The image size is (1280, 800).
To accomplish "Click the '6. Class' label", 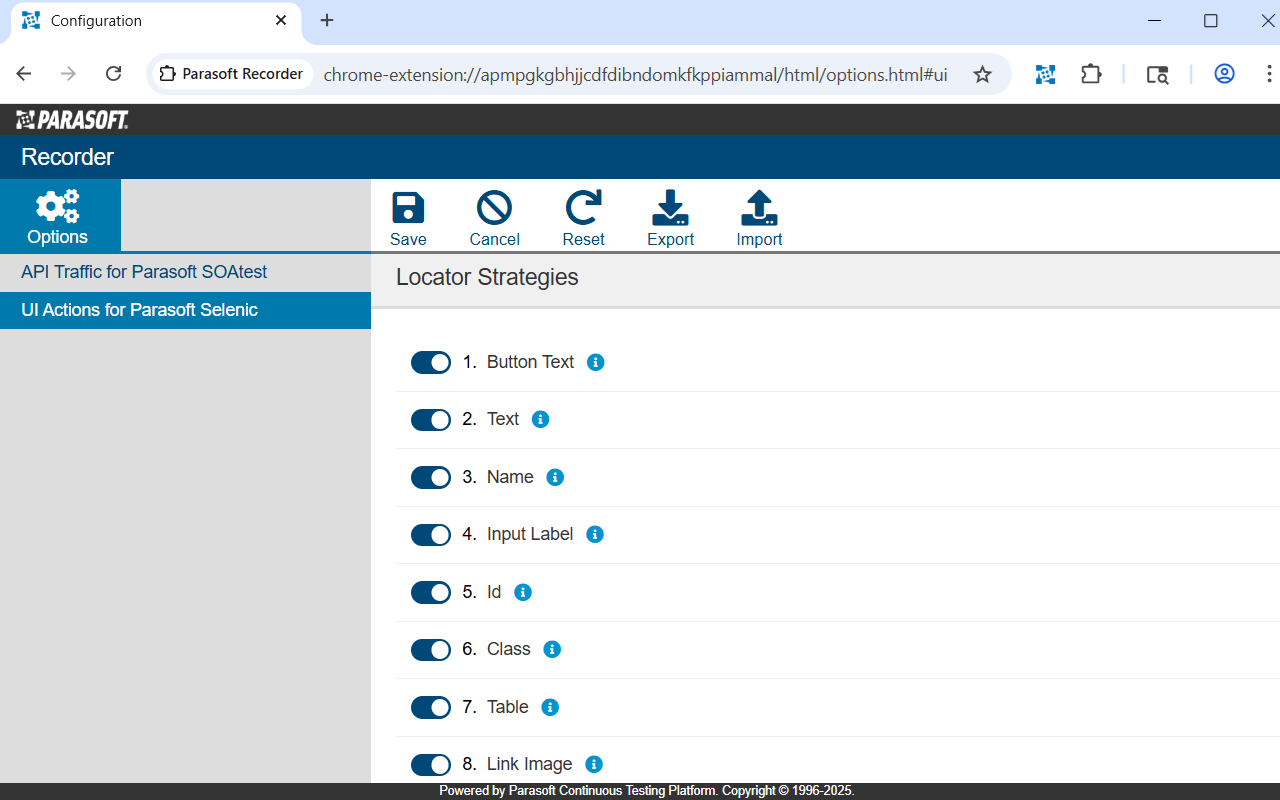I will 496,649.
